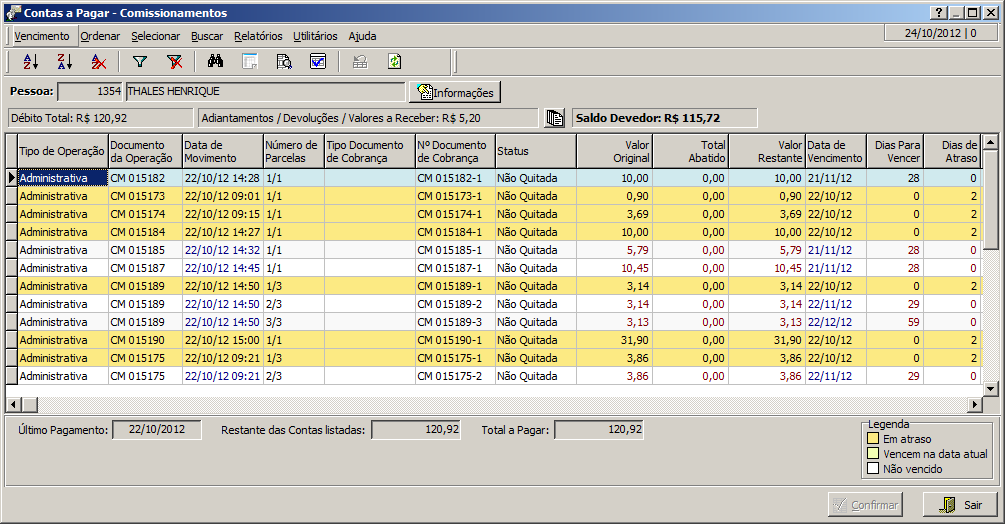Open the Relatórios menu
The image size is (1005, 524).
258,36
